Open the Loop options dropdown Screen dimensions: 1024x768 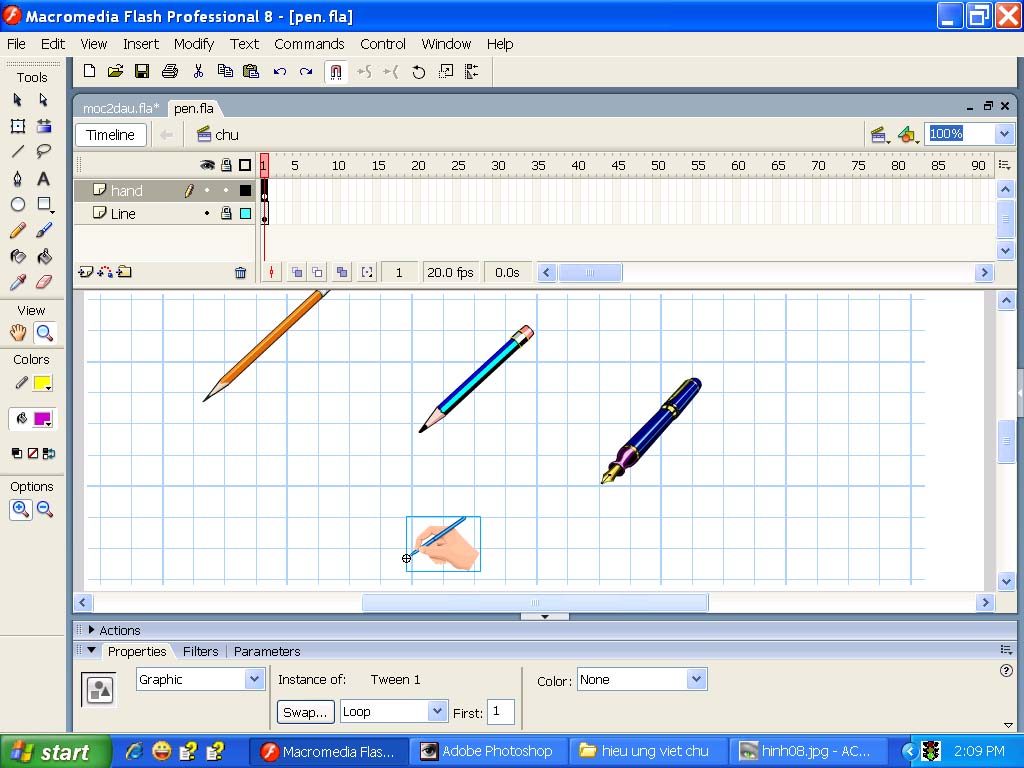(x=437, y=711)
